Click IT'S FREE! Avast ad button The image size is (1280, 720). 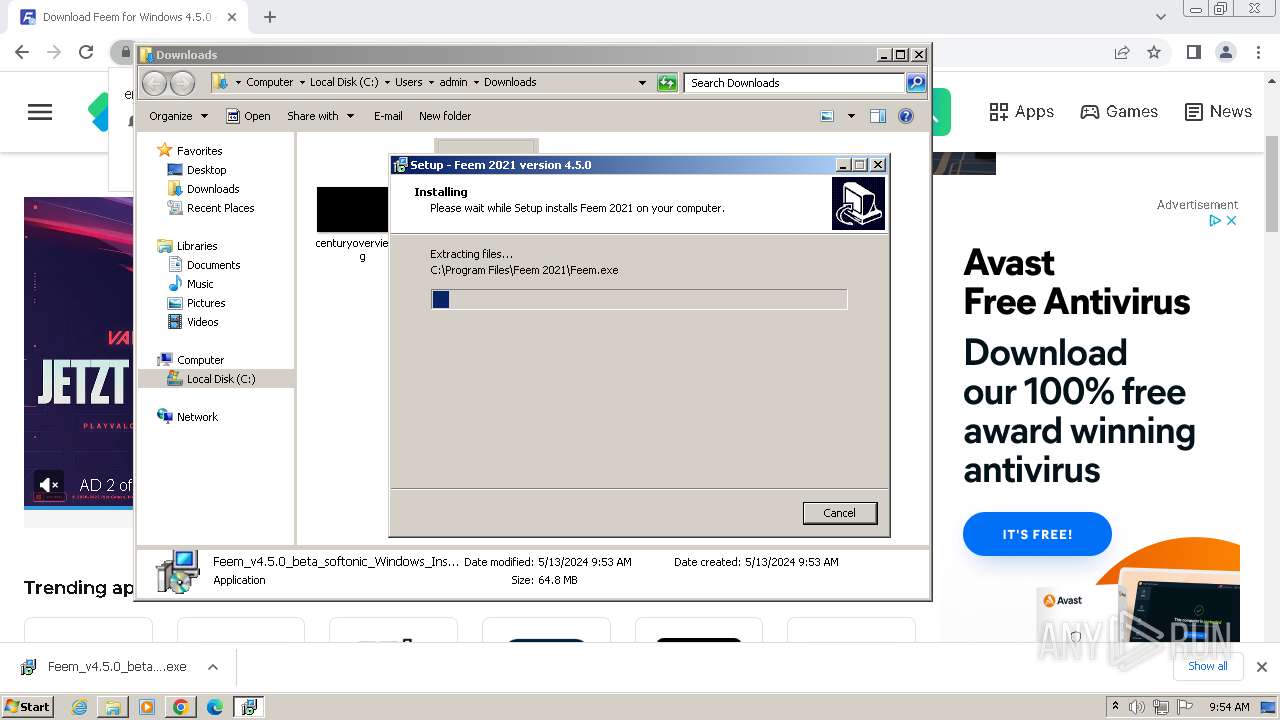1037,534
